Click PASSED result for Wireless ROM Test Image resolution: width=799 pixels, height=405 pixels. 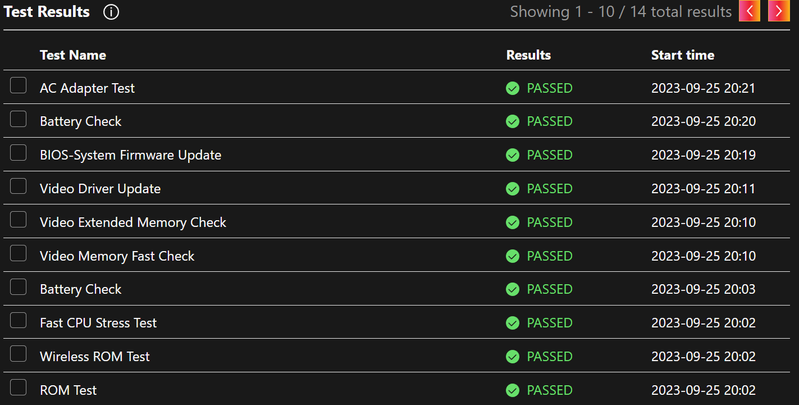[x=549, y=357]
